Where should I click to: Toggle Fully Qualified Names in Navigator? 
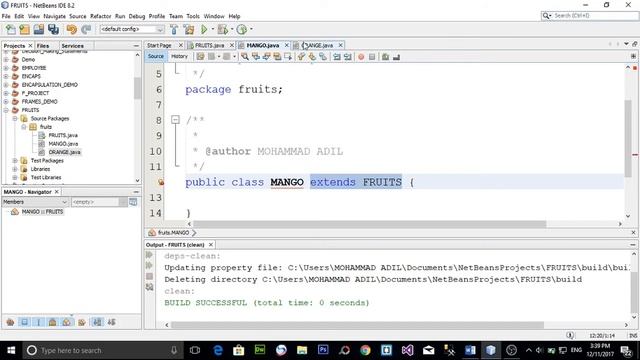[81, 322]
